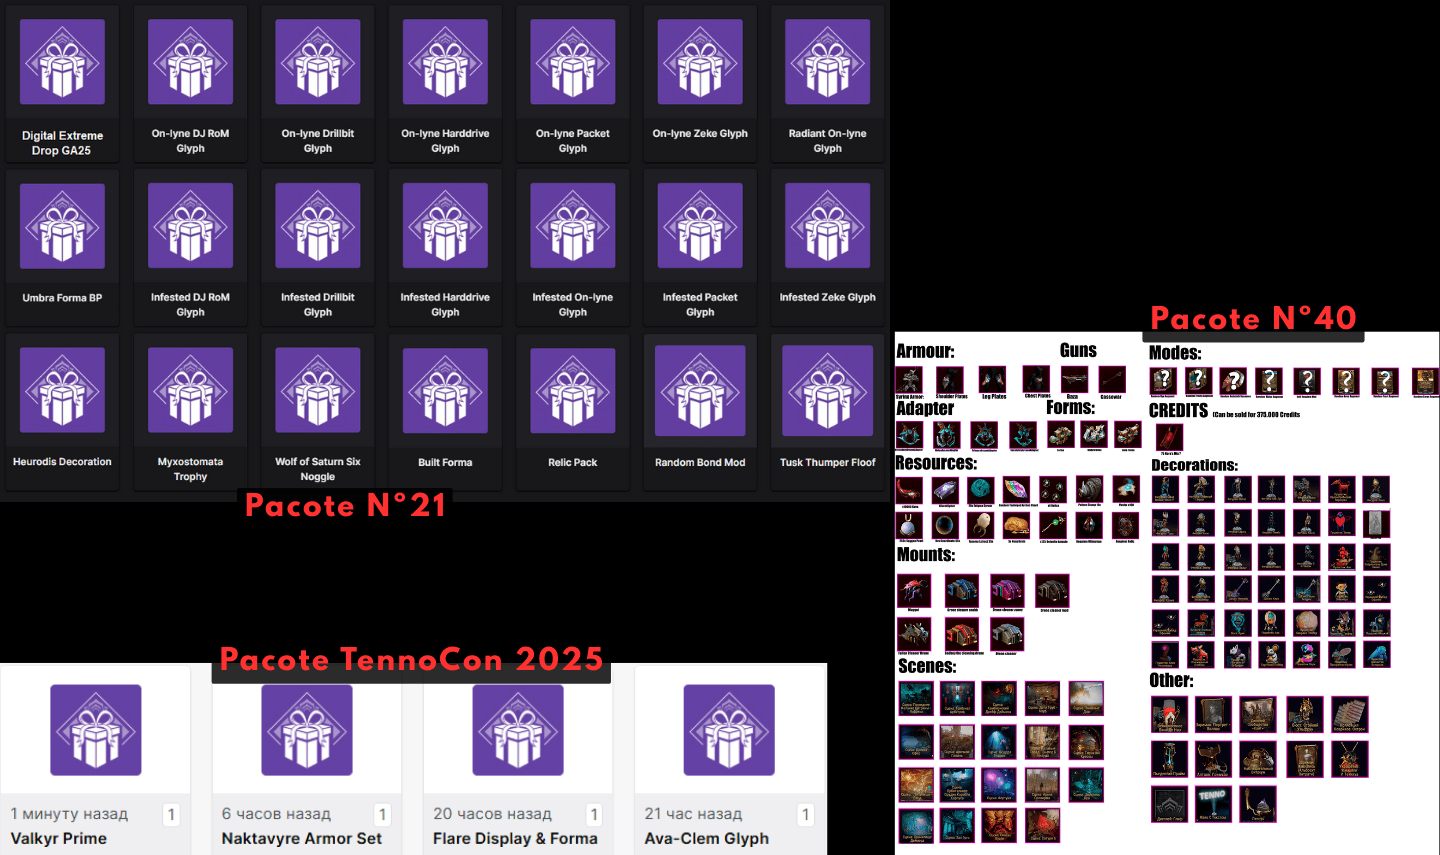Open the Random Bond Mod gift icon
The height and width of the screenshot is (855, 1440).
(x=700, y=391)
